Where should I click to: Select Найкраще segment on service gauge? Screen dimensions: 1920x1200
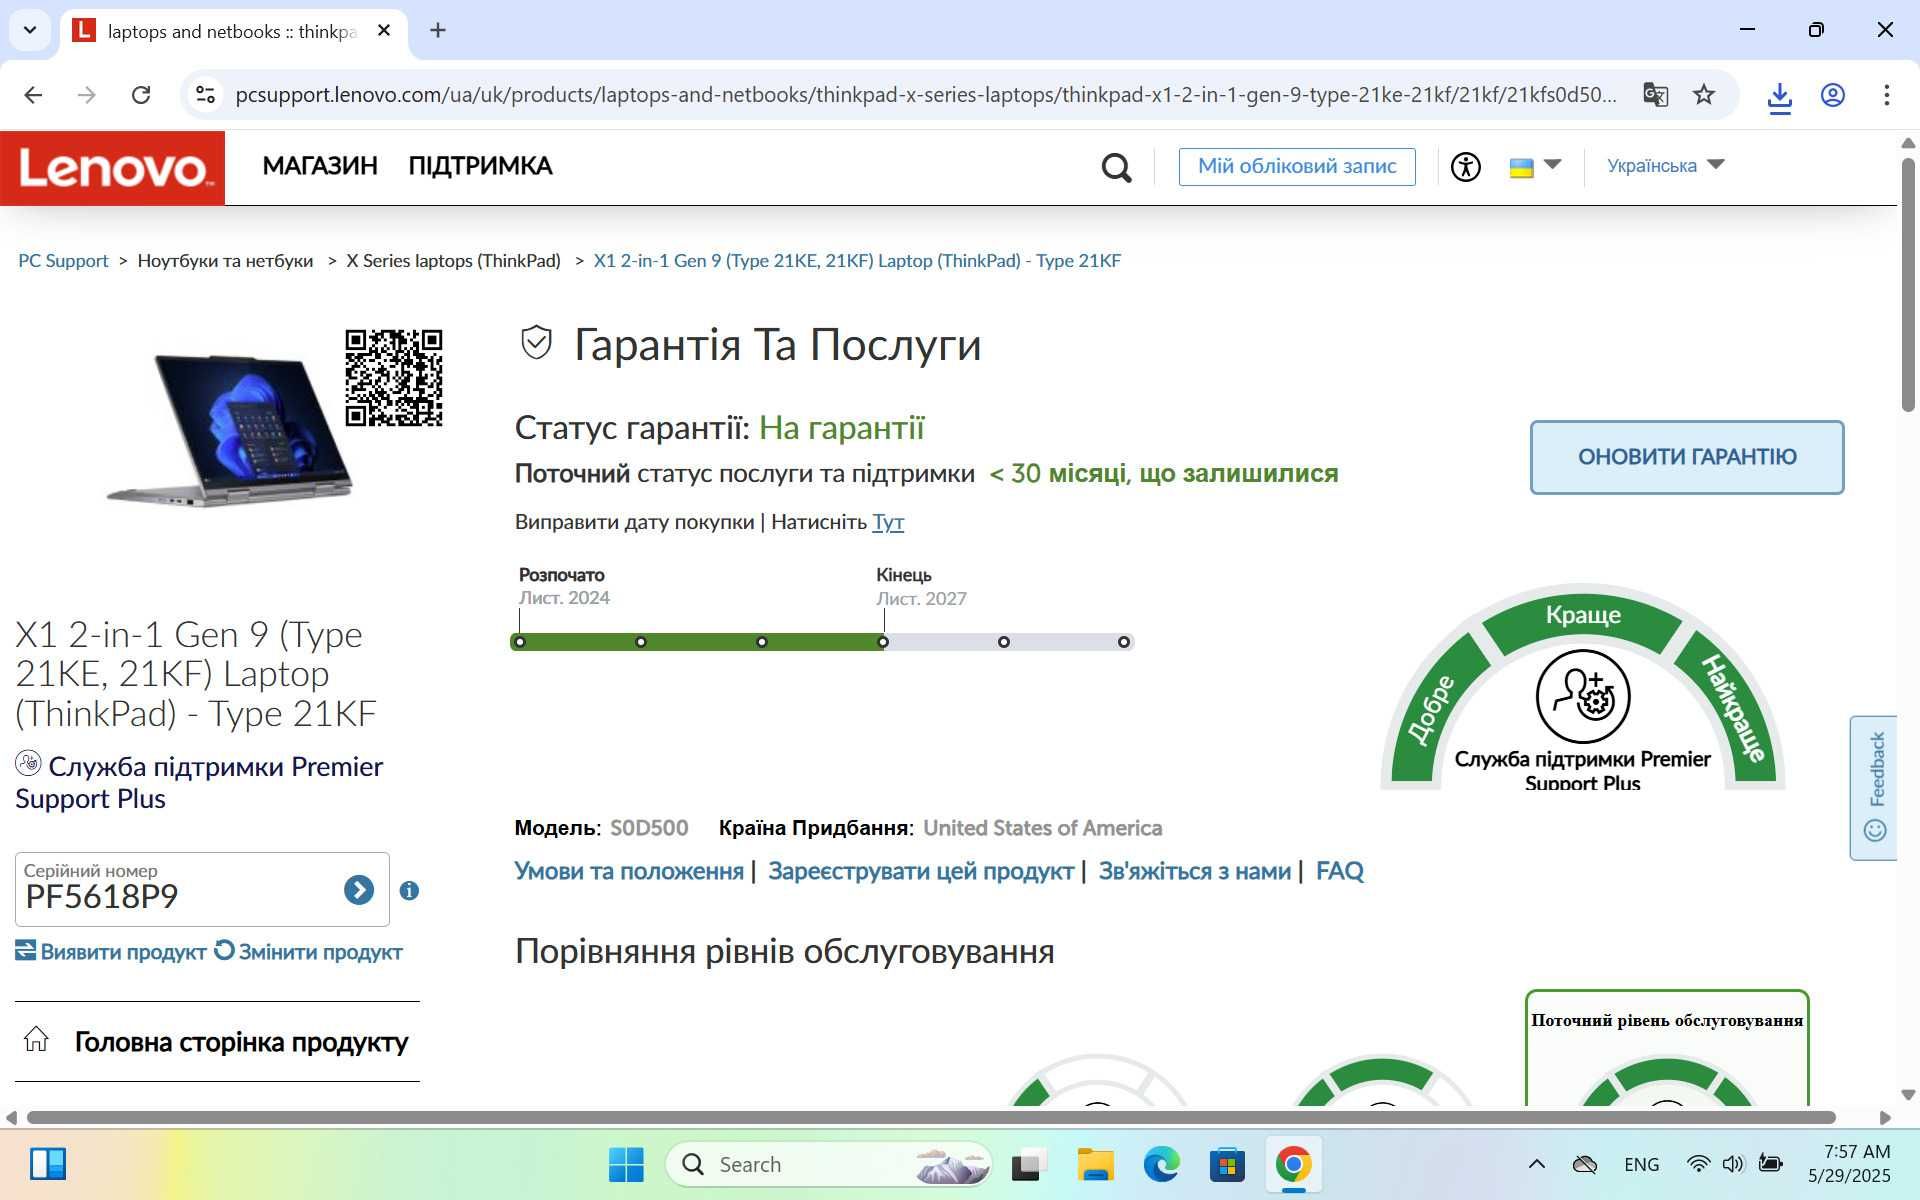(x=1733, y=710)
